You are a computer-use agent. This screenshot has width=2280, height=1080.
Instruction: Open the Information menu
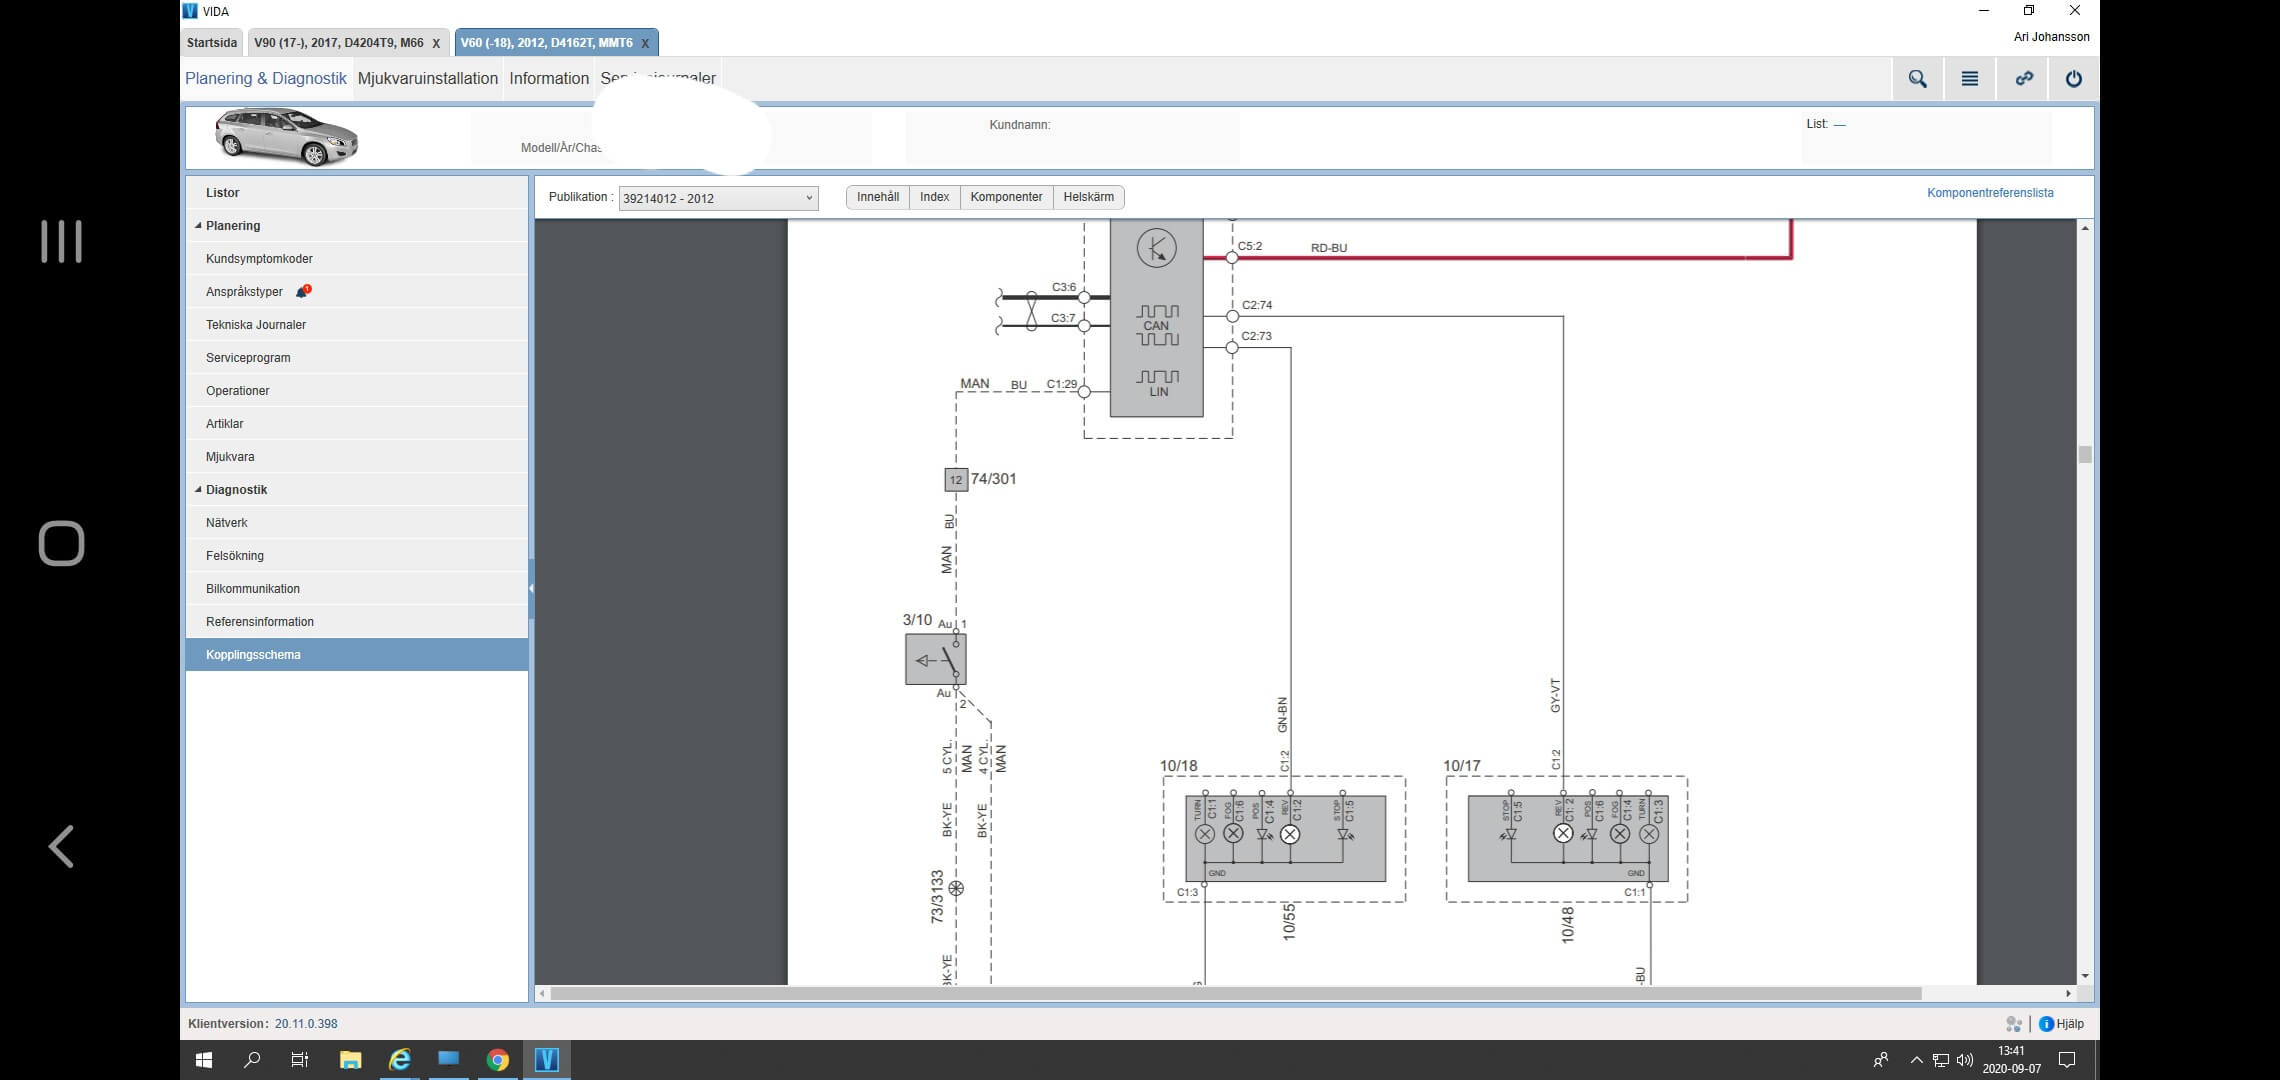[549, 78]
